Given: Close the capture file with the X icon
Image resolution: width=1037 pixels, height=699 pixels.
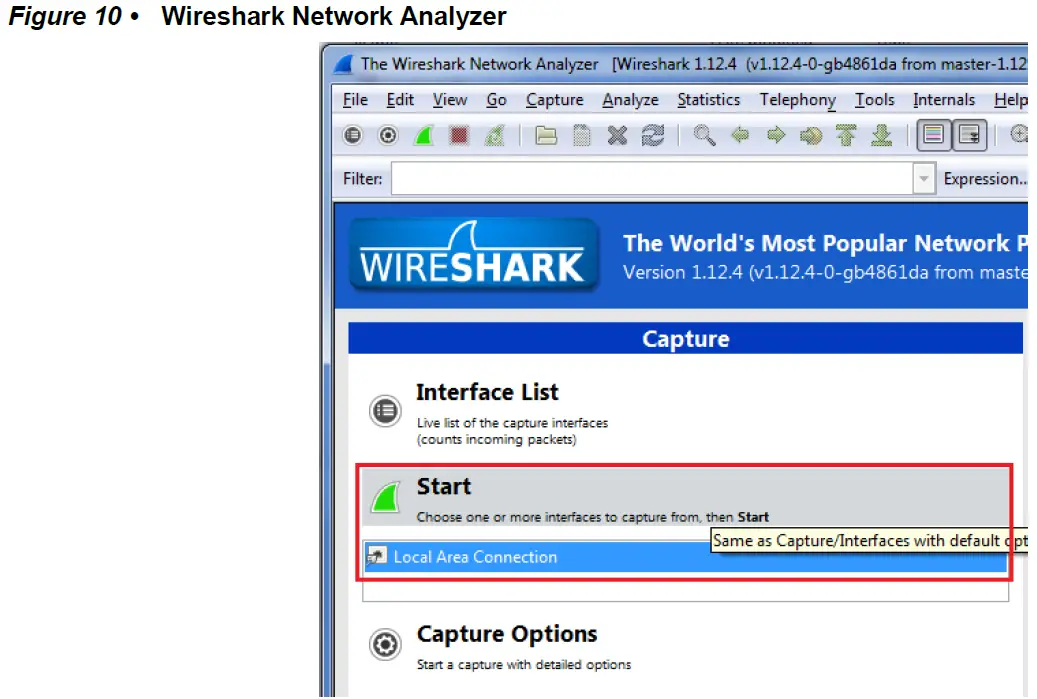Looking at the screenshot, I should (617, 136).
